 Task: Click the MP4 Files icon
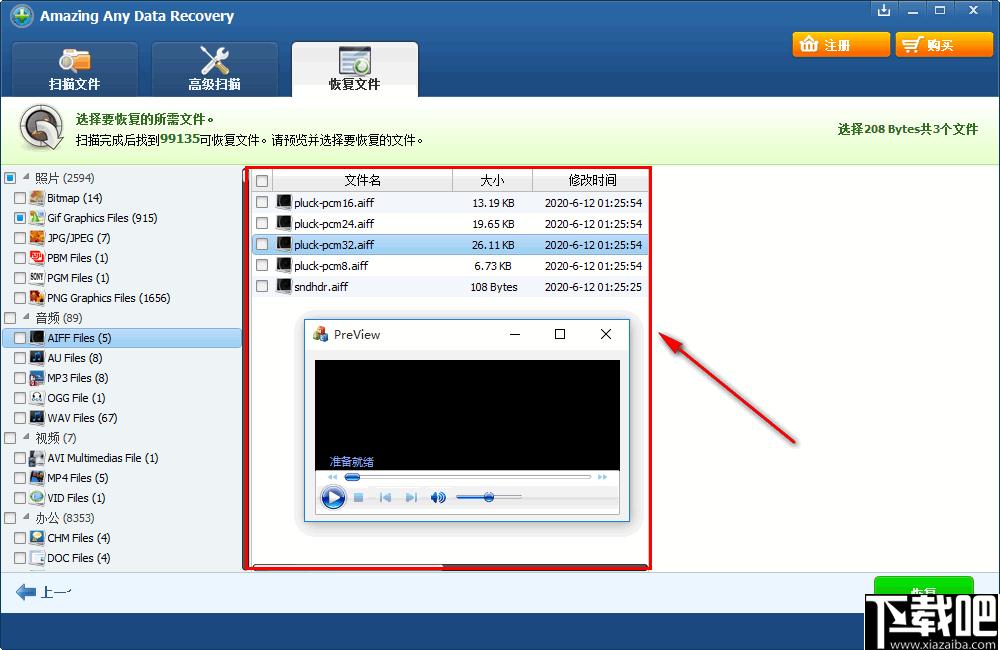[37, 477]
